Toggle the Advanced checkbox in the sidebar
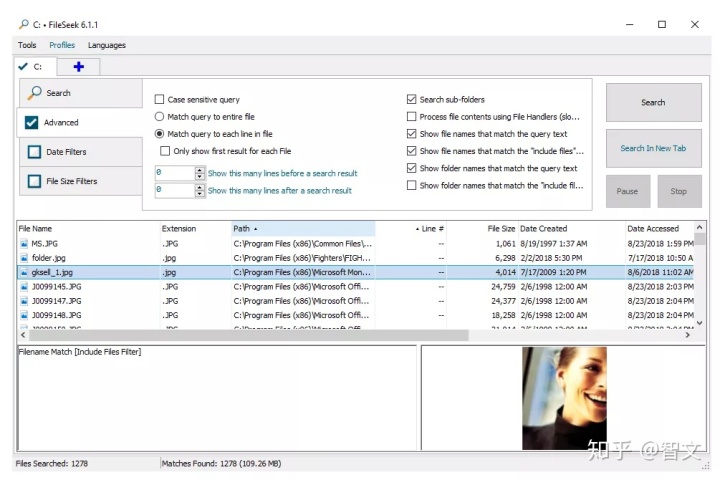 [x=32, y=123]
